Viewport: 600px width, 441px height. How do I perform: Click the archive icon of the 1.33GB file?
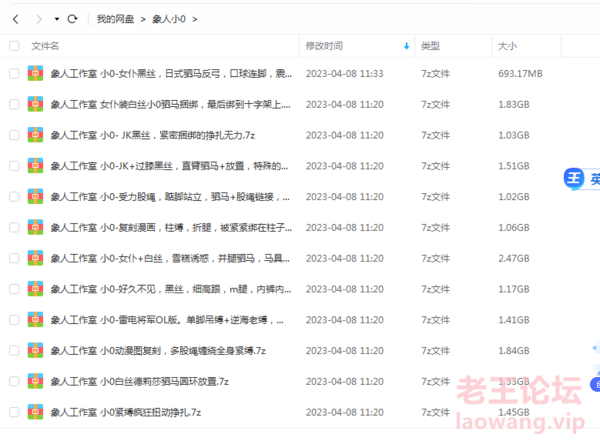35,381
